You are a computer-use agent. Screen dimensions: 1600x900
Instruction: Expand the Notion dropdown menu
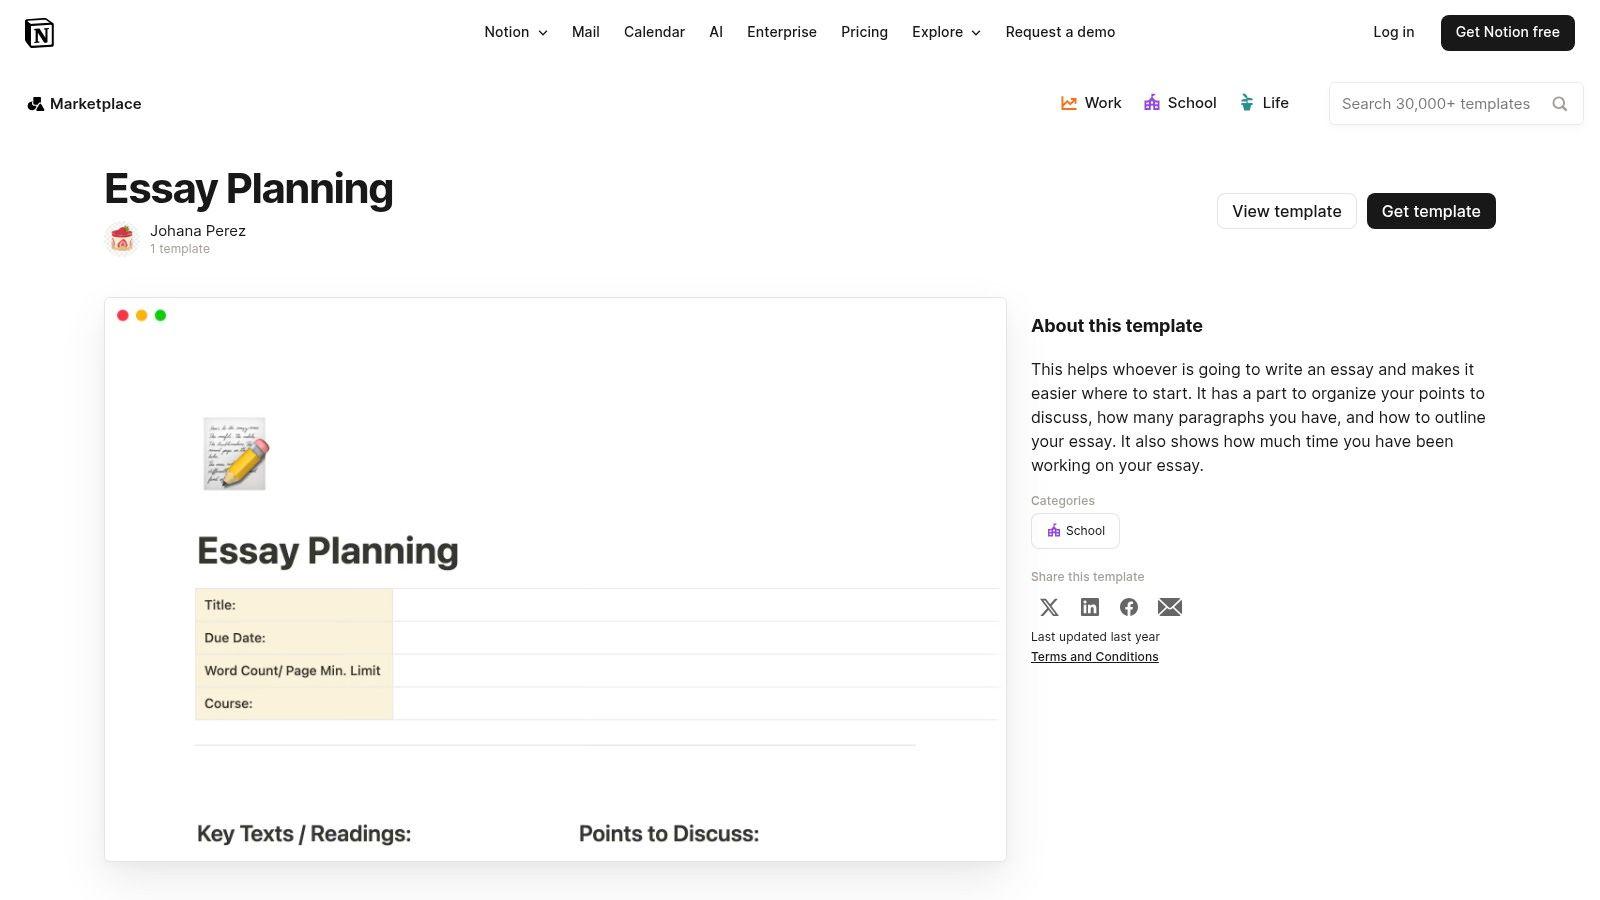click(516, 32)
